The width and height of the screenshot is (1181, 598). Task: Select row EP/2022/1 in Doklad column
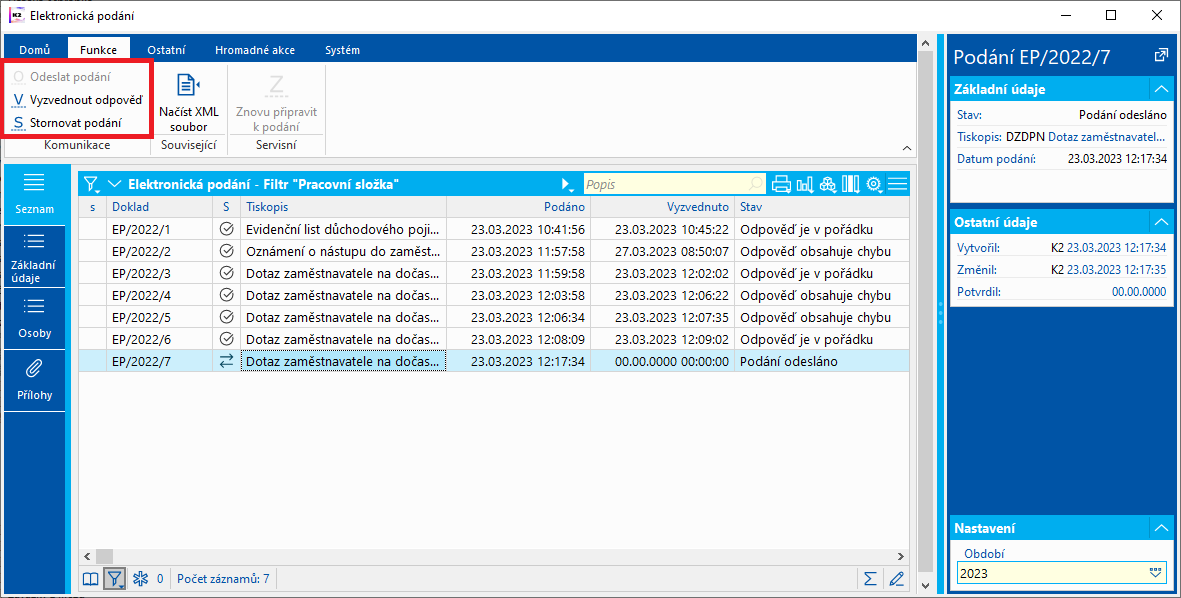tap(159, 229)
